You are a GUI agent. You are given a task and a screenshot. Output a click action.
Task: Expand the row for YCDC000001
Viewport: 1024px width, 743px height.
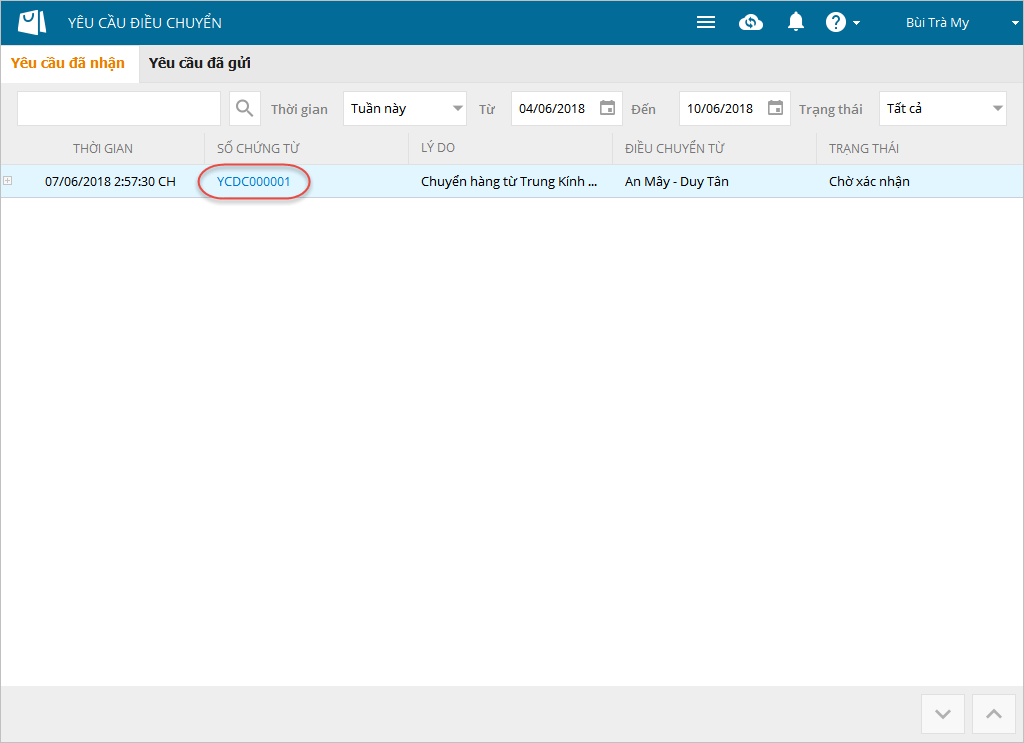tap(8, 181)
